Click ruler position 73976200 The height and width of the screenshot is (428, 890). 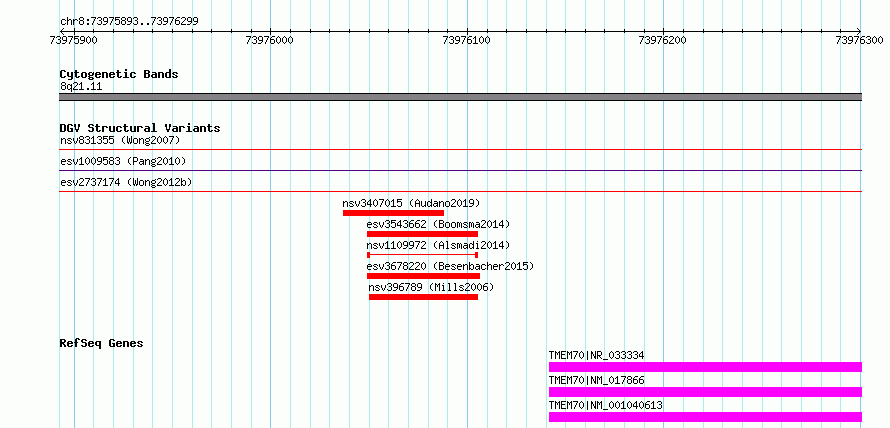(664, 40)
